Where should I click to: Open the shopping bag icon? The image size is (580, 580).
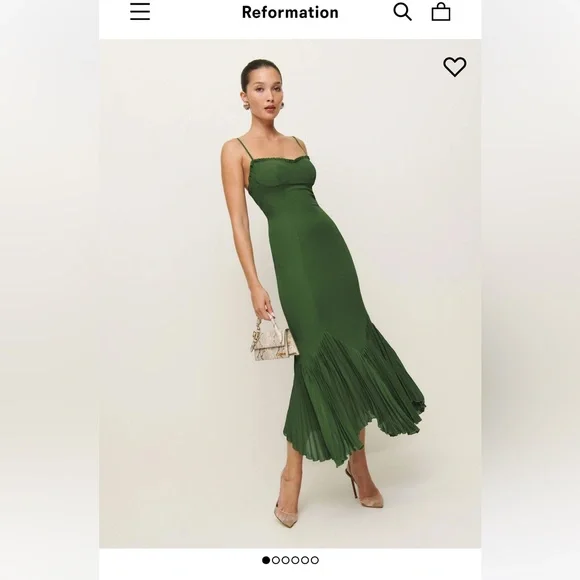point(441,12)
